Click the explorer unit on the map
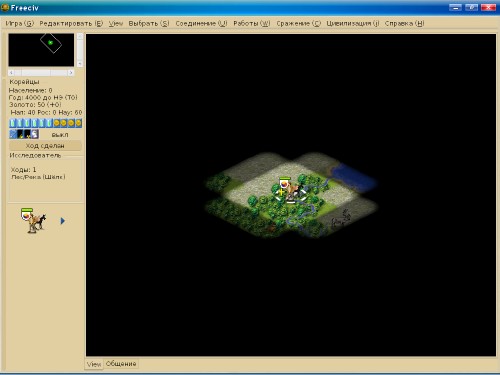Screen dimensions: 500x375 click(292, 191)
